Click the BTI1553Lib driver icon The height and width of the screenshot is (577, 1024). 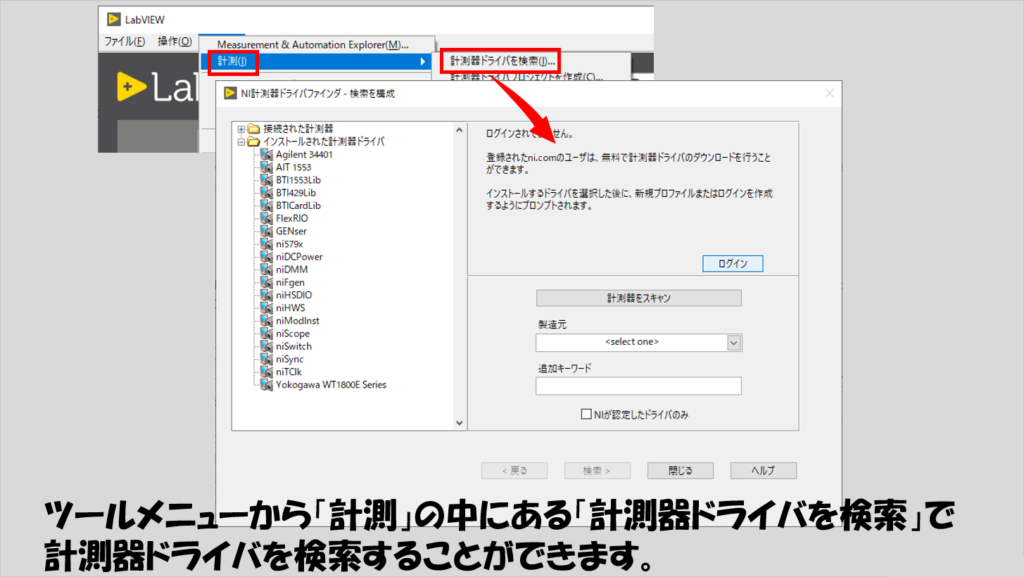coord(266,180)
